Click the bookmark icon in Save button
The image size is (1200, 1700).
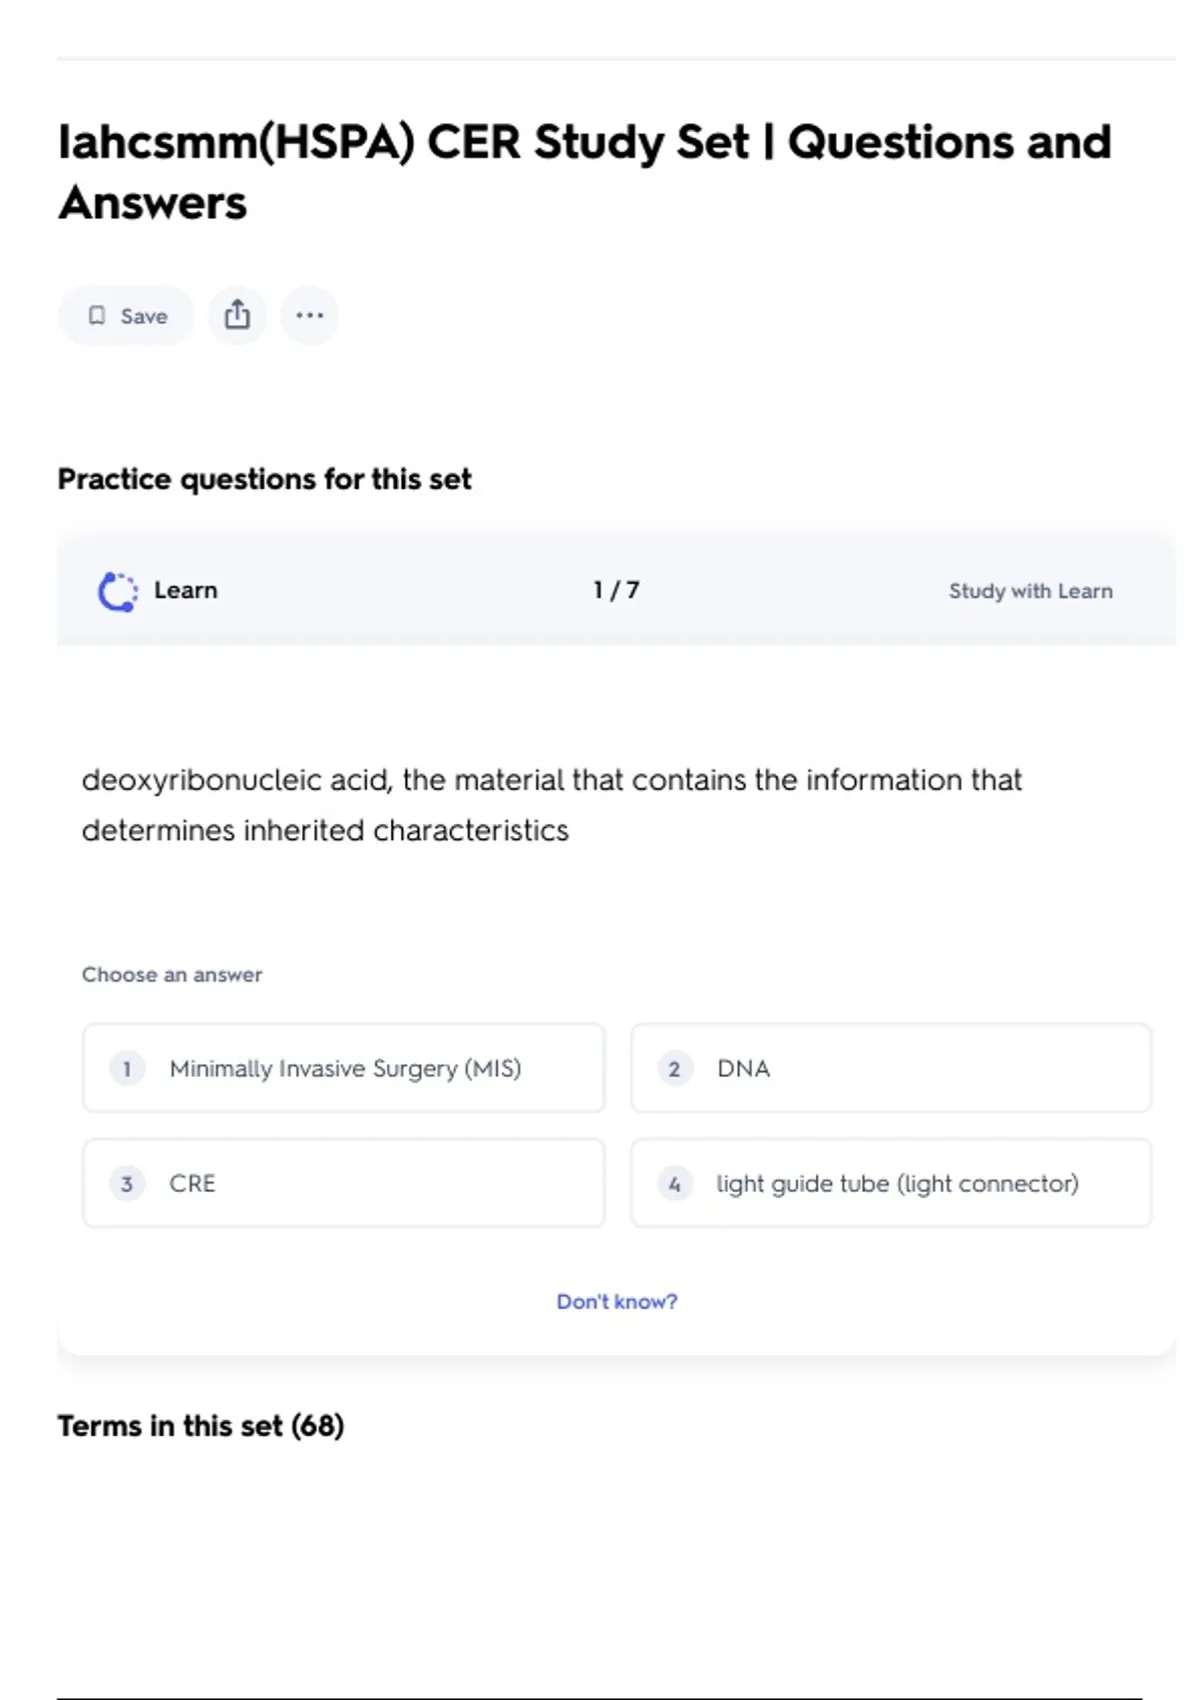tap(97, 316)
